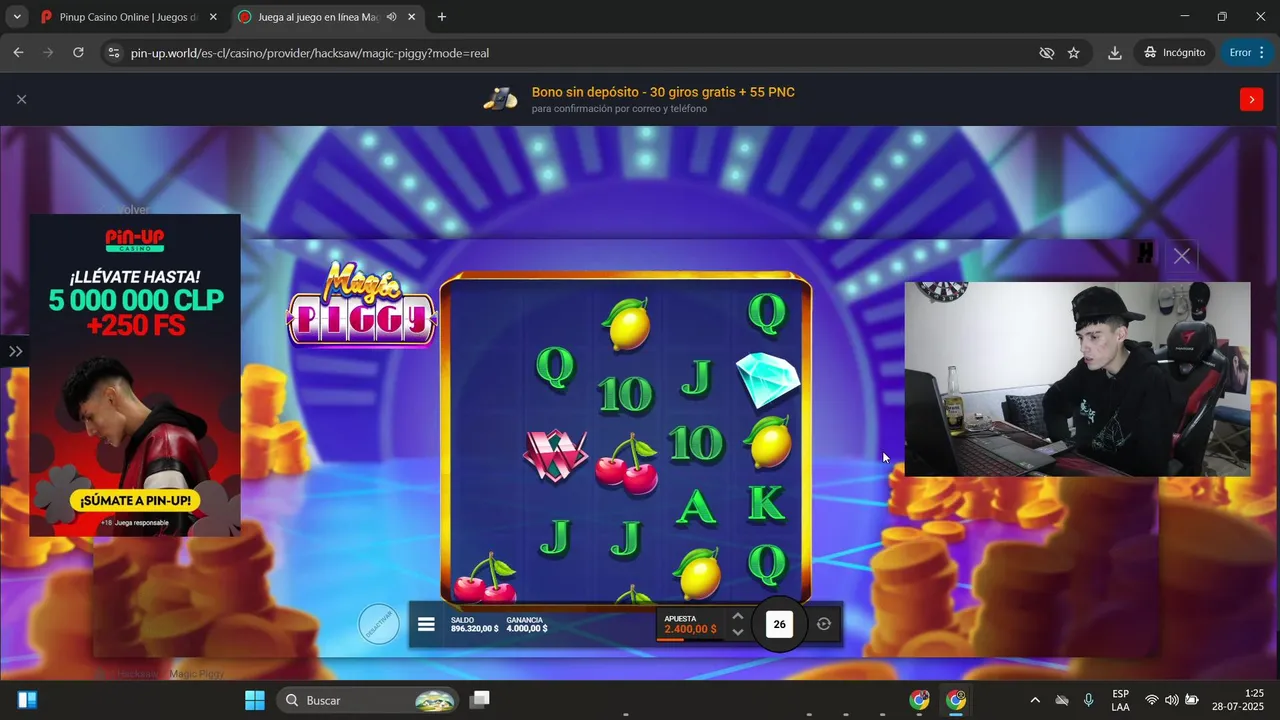Click the Magic Piggy game logo
The height and width of the screenshot is (720, 1280).
(x=362, y=305)
